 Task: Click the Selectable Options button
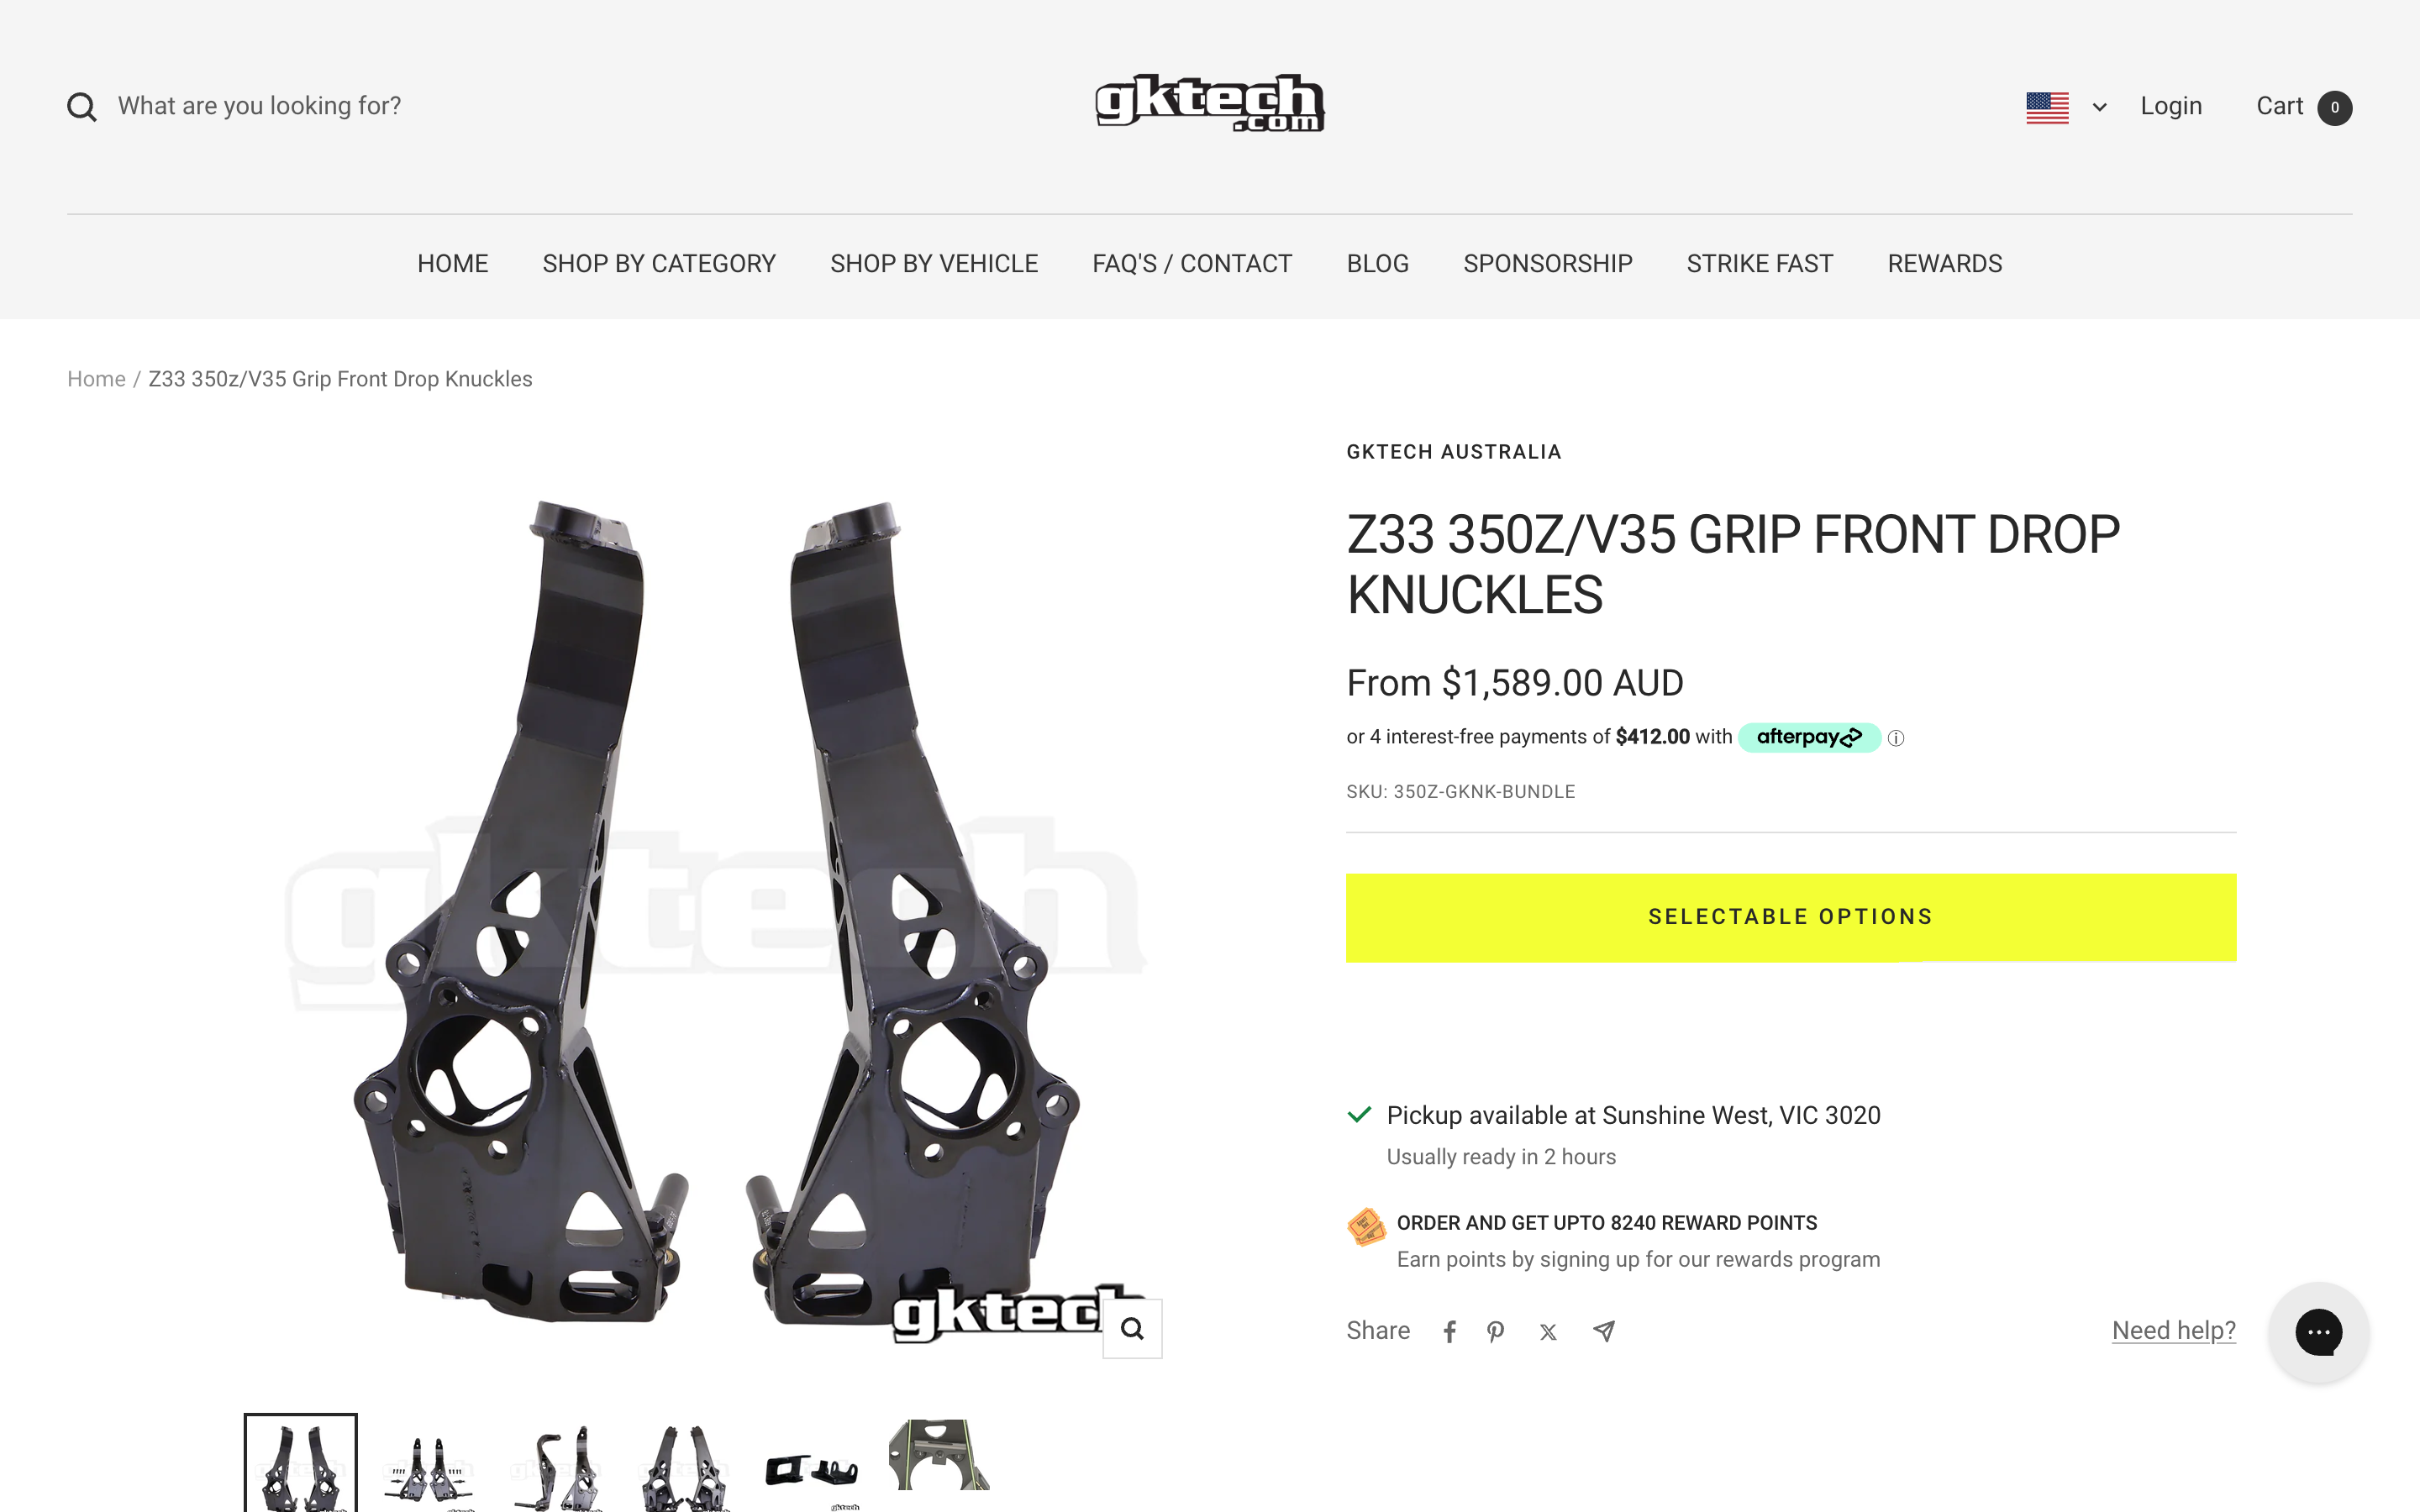click(x=1791, y=917)
